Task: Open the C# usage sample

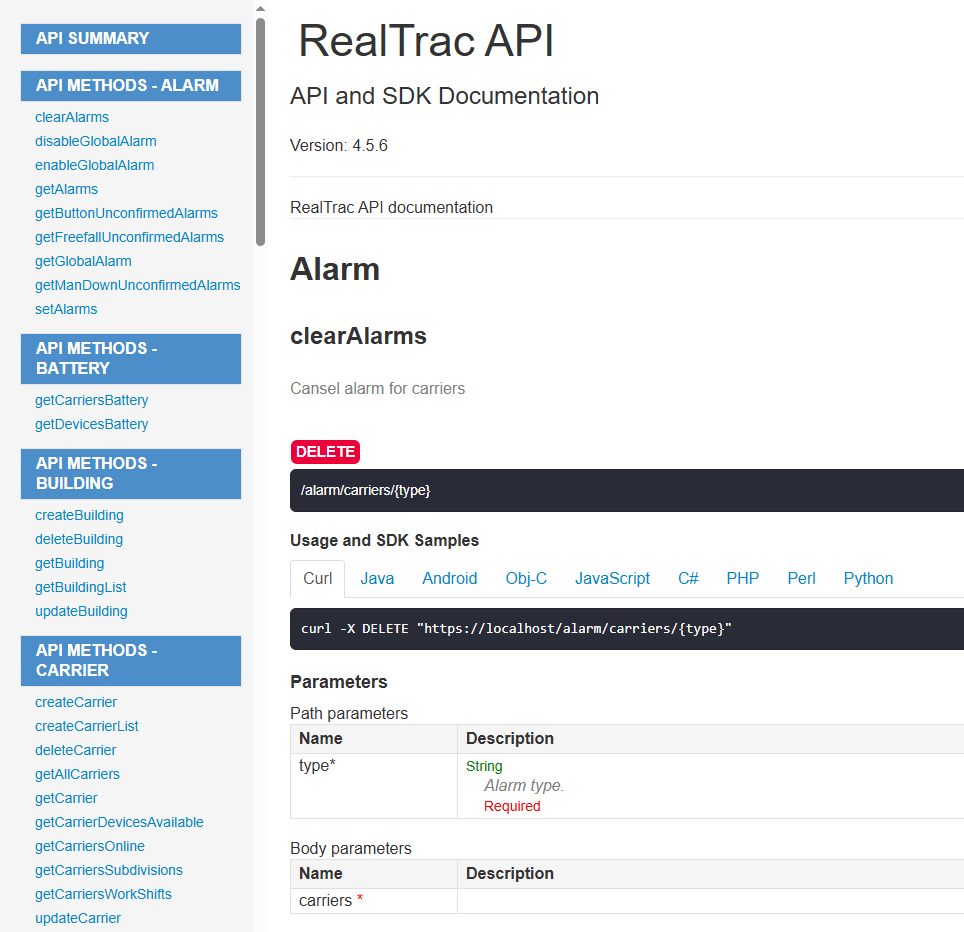Action: tap(688, 578)
